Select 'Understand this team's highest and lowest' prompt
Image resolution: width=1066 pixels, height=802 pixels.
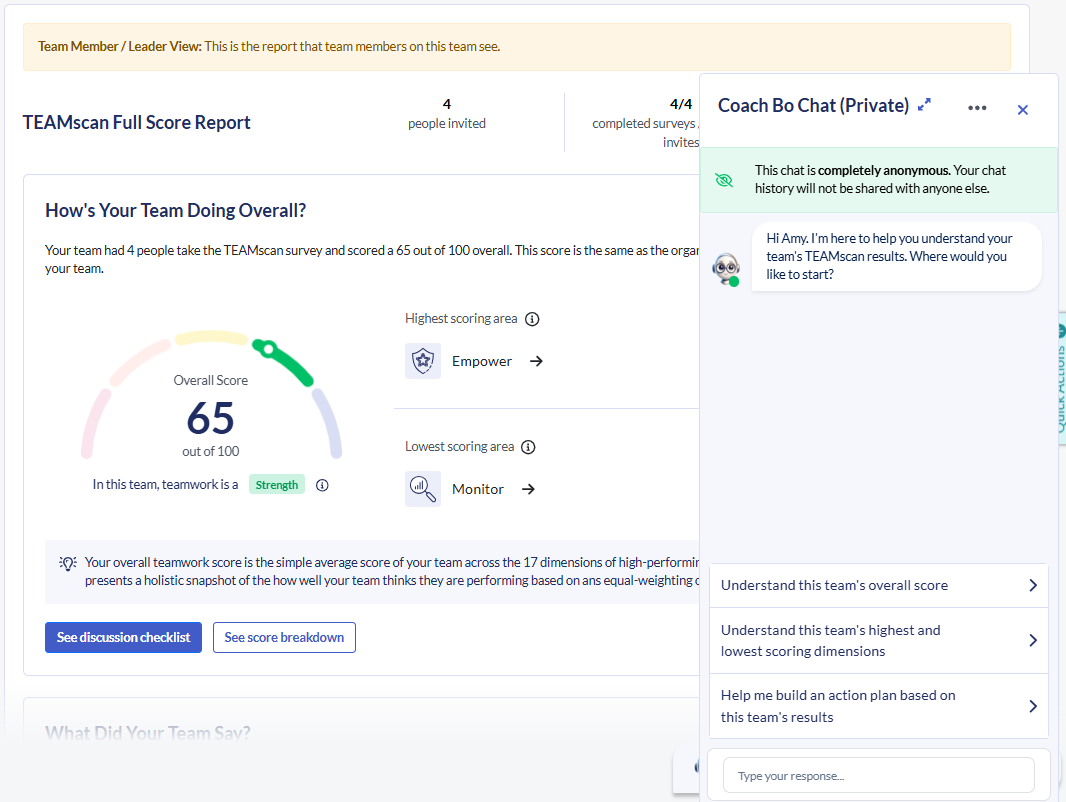click(x=878, y=640)
